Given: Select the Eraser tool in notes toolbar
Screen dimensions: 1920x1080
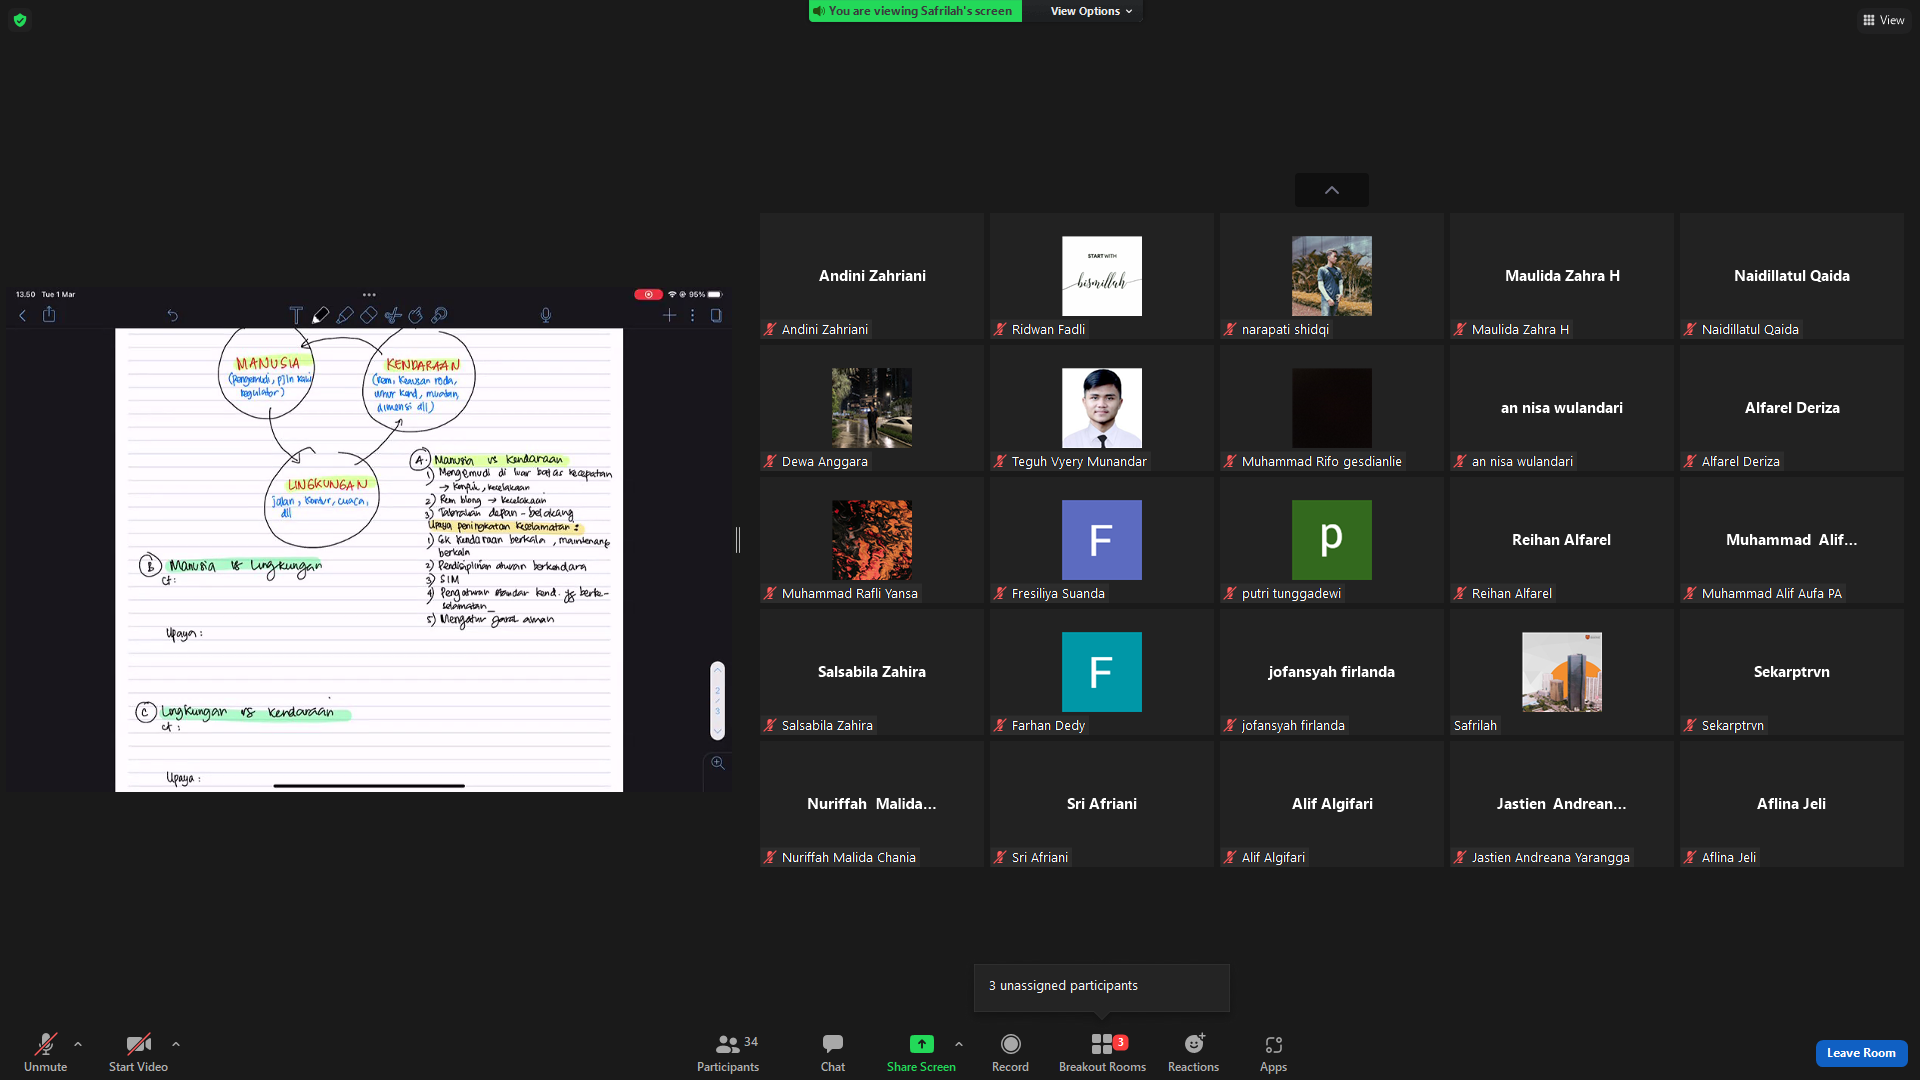Looking at the screenshot, I should 368,315.
